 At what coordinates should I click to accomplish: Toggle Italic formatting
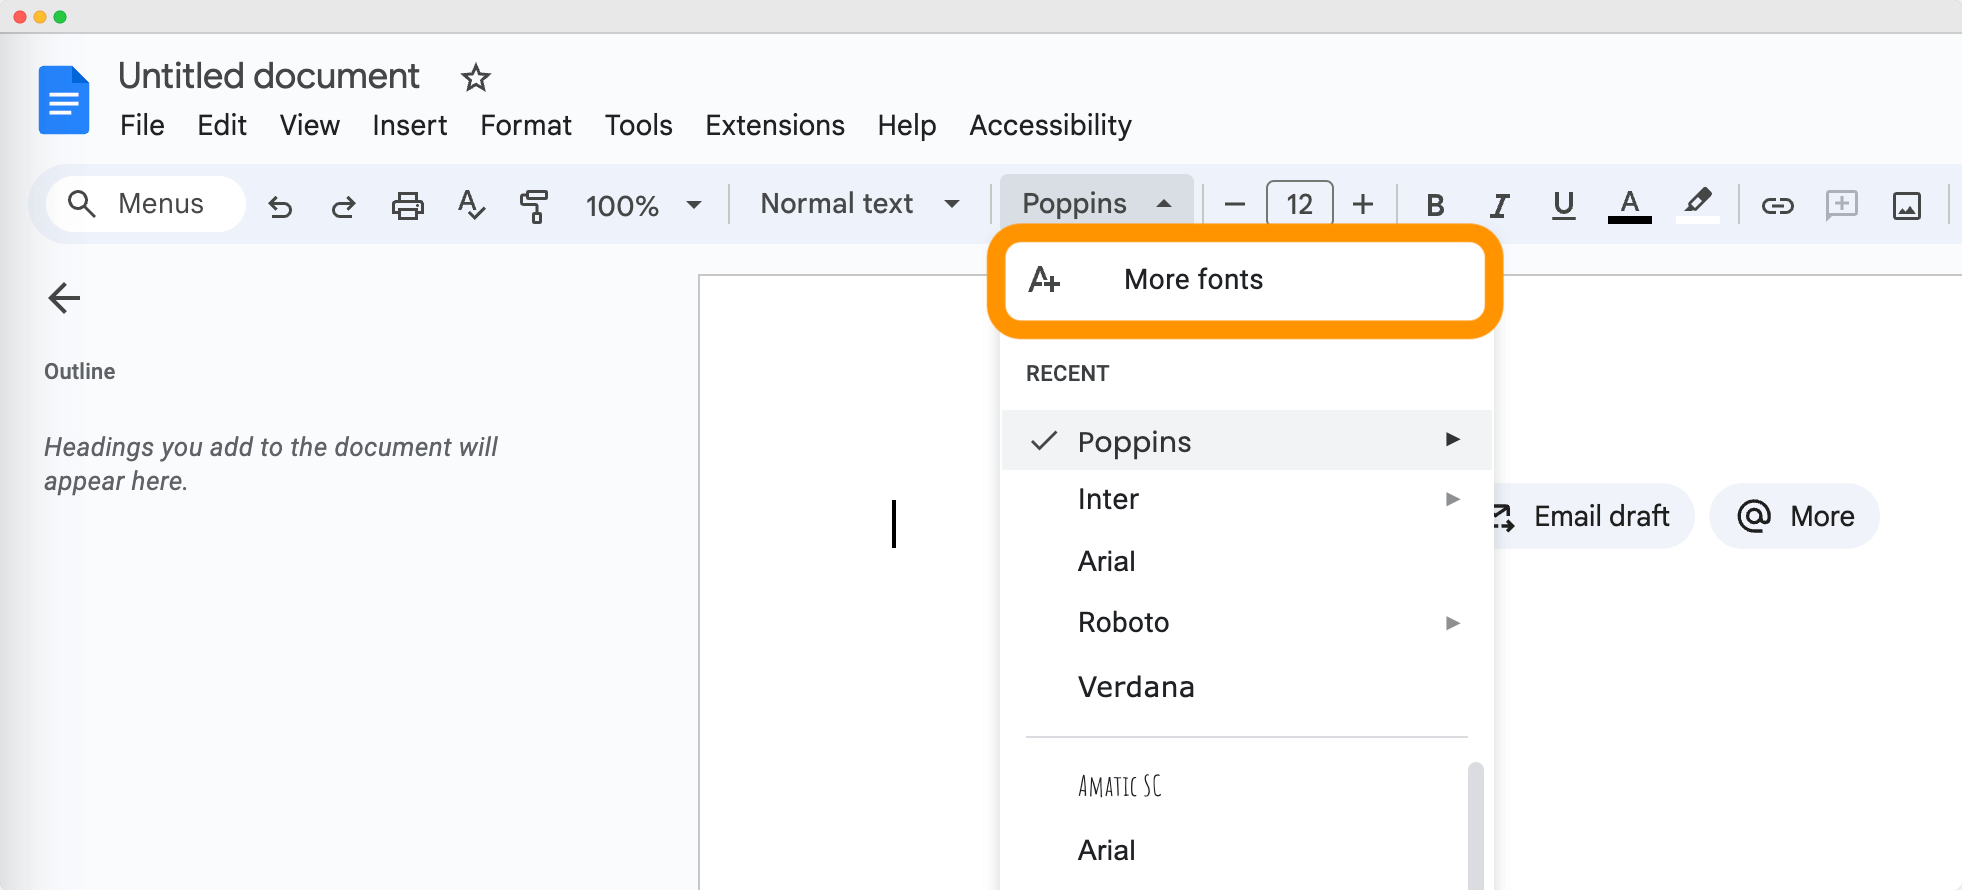pos(1499,205)
